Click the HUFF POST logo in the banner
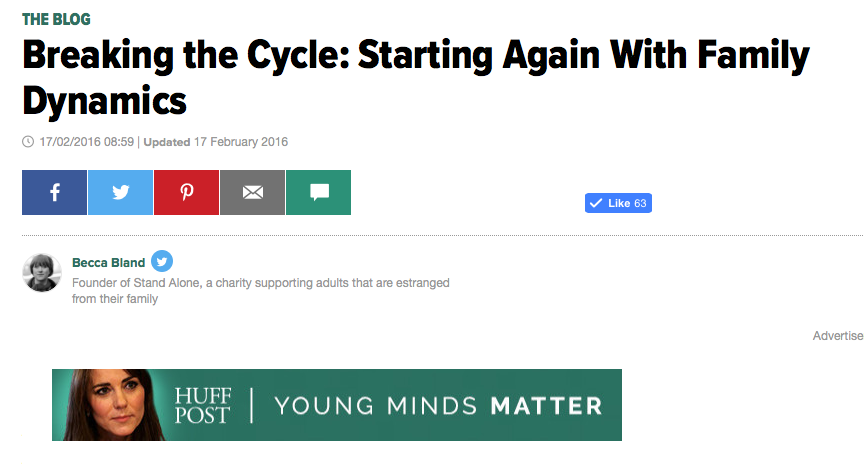 202,406
